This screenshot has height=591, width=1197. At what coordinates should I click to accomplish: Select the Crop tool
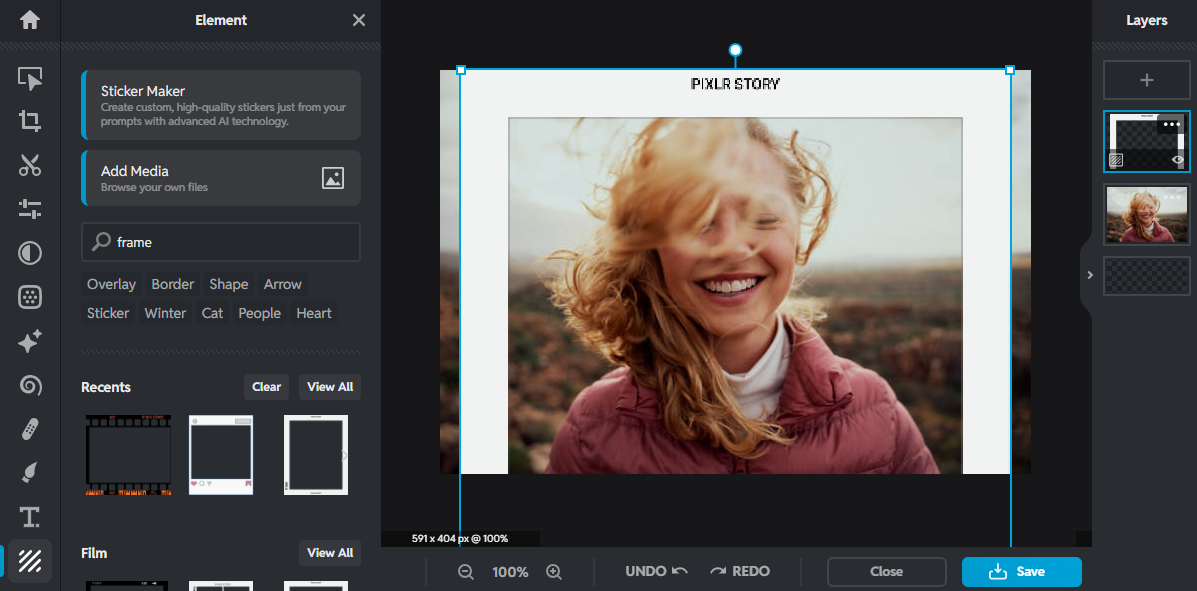(x=30, y=122)
